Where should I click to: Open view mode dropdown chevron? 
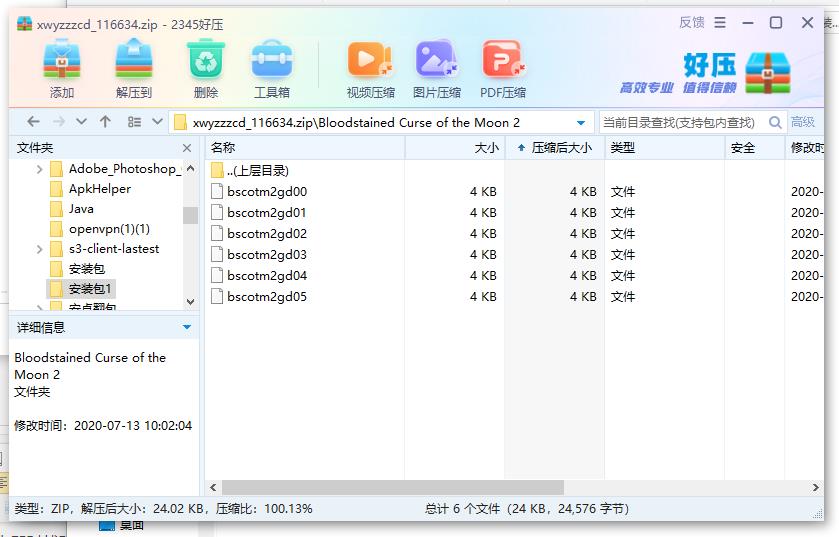[157, 122]
